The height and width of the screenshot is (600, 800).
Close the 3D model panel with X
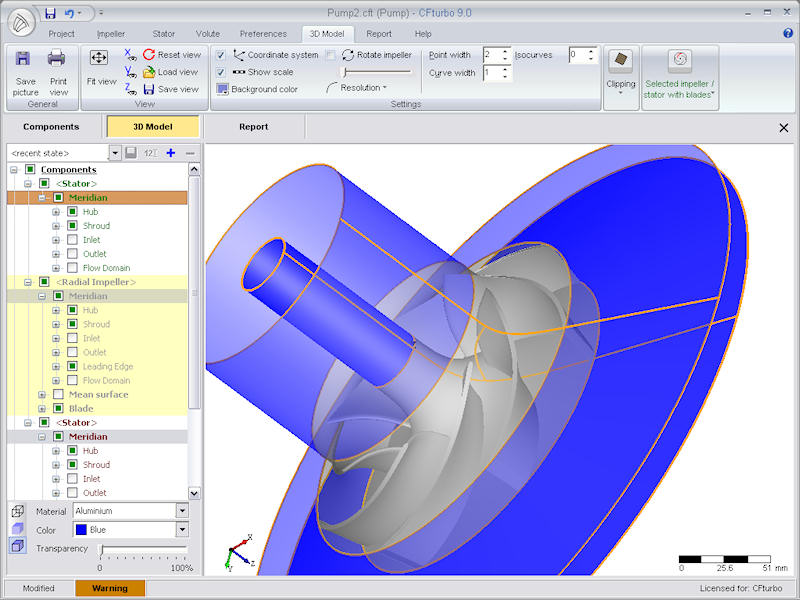(784, 128)
